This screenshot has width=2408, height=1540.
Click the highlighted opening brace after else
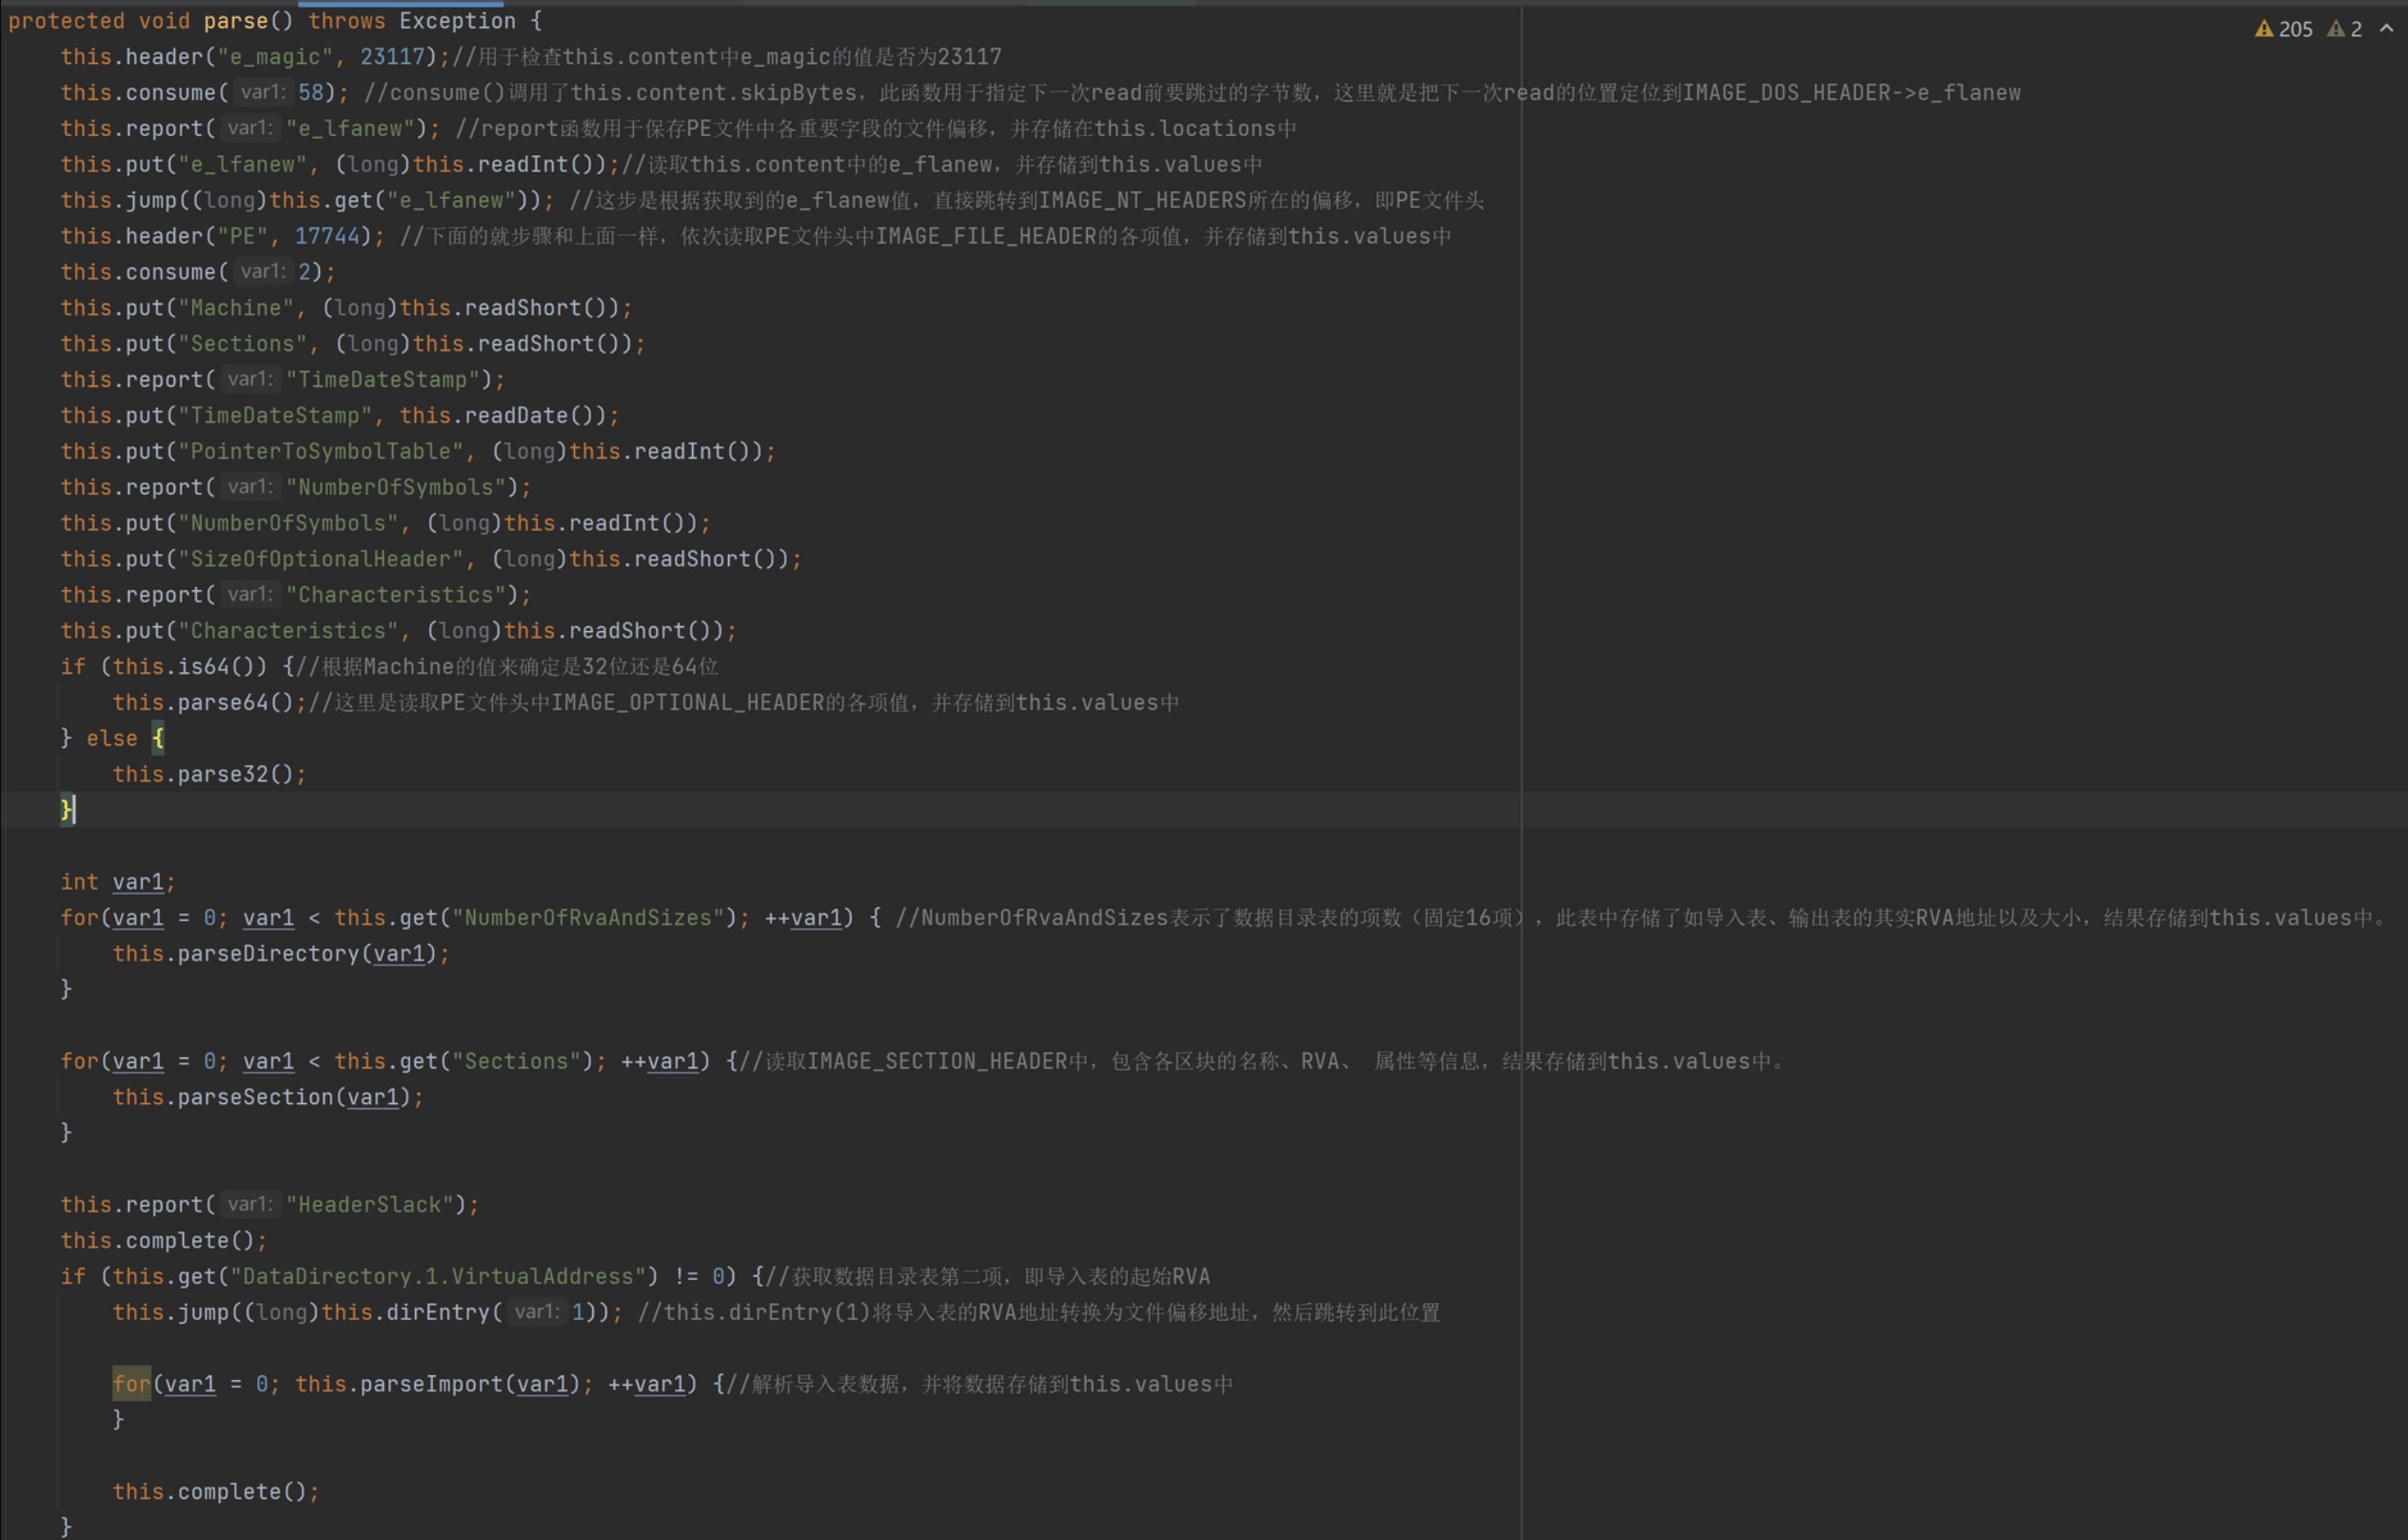pyautogui.click(x=158, y=738)
